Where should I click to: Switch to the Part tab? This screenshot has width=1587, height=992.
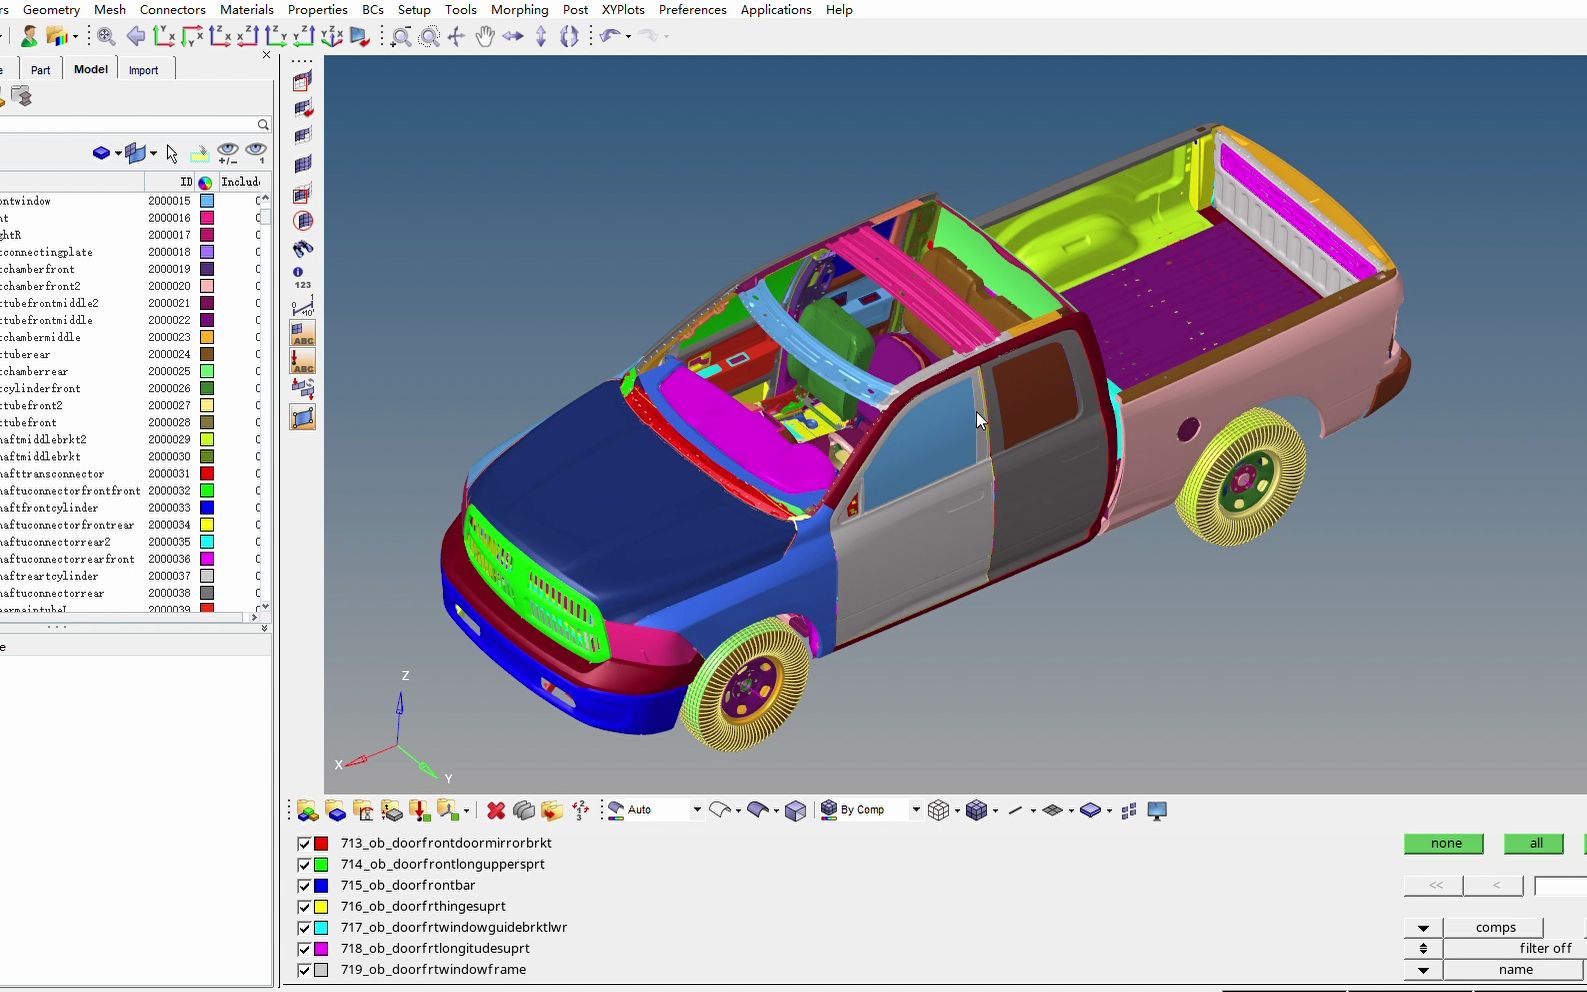coord(40,70)
